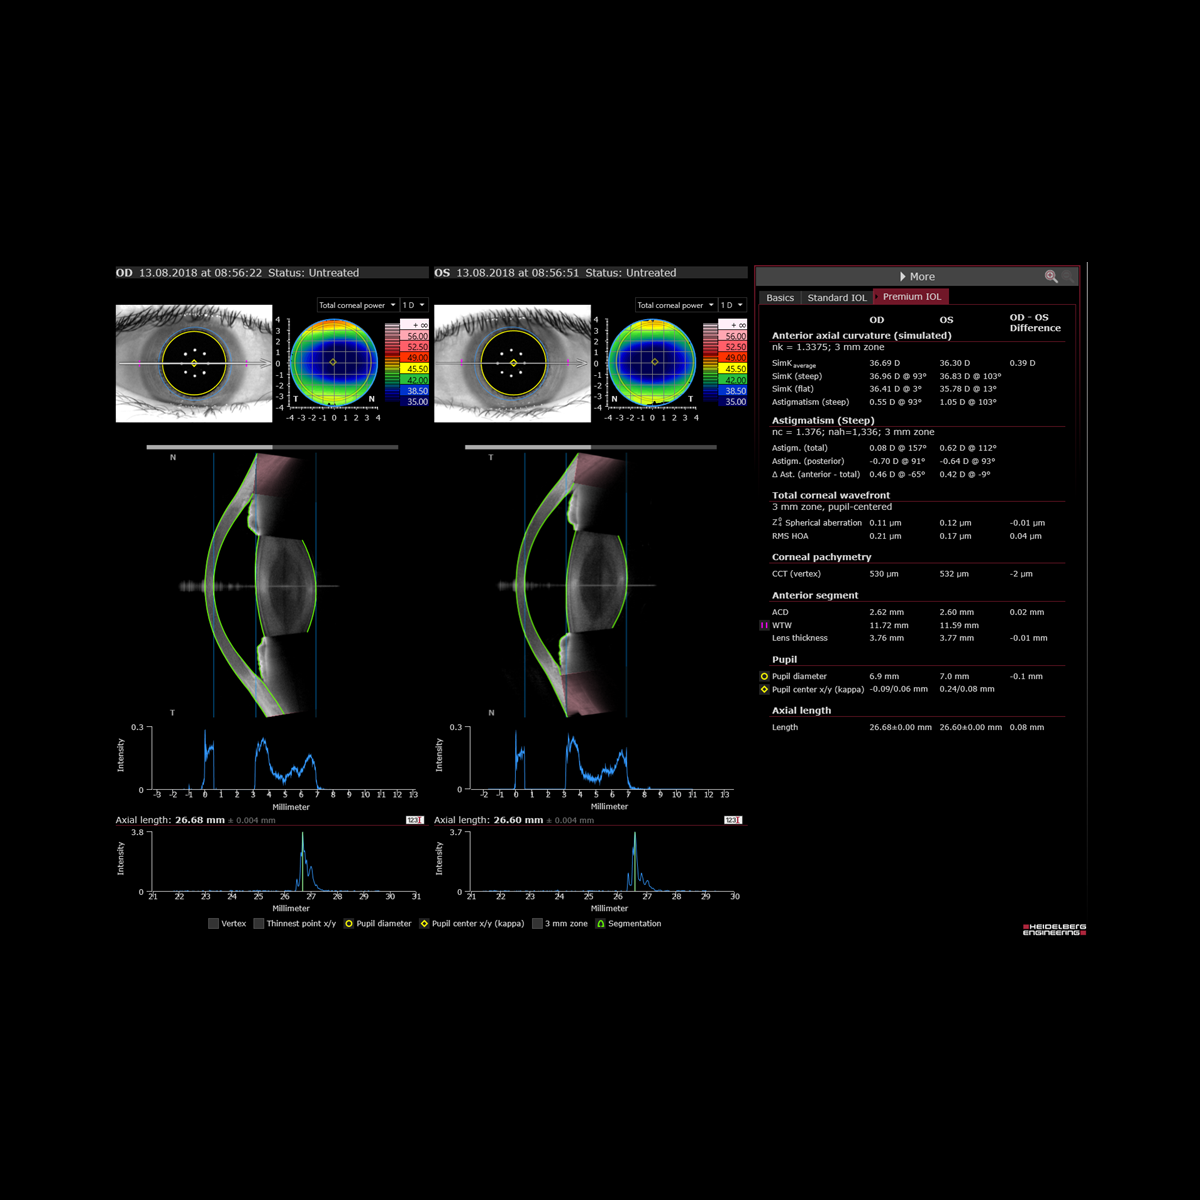Toggle the 3 mm zone checkbox
The width and height of the screenshot is (1200, 1200).
(537, 924)
